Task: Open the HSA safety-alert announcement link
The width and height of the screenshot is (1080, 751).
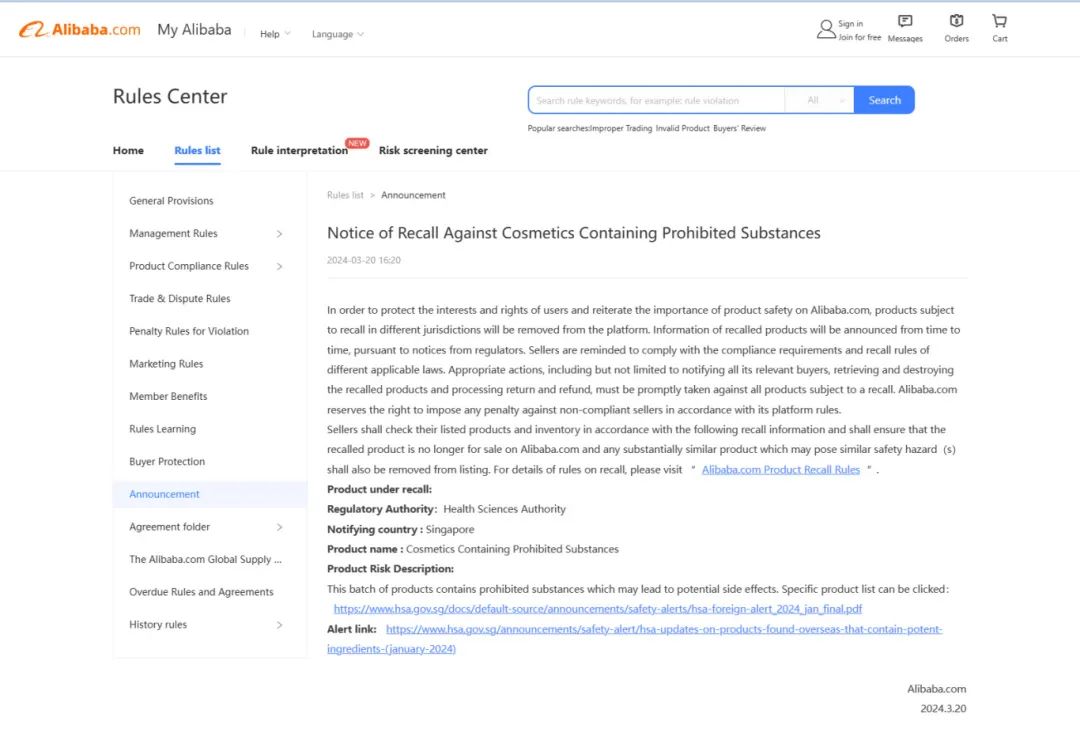Action: click(x=634, y=639)
